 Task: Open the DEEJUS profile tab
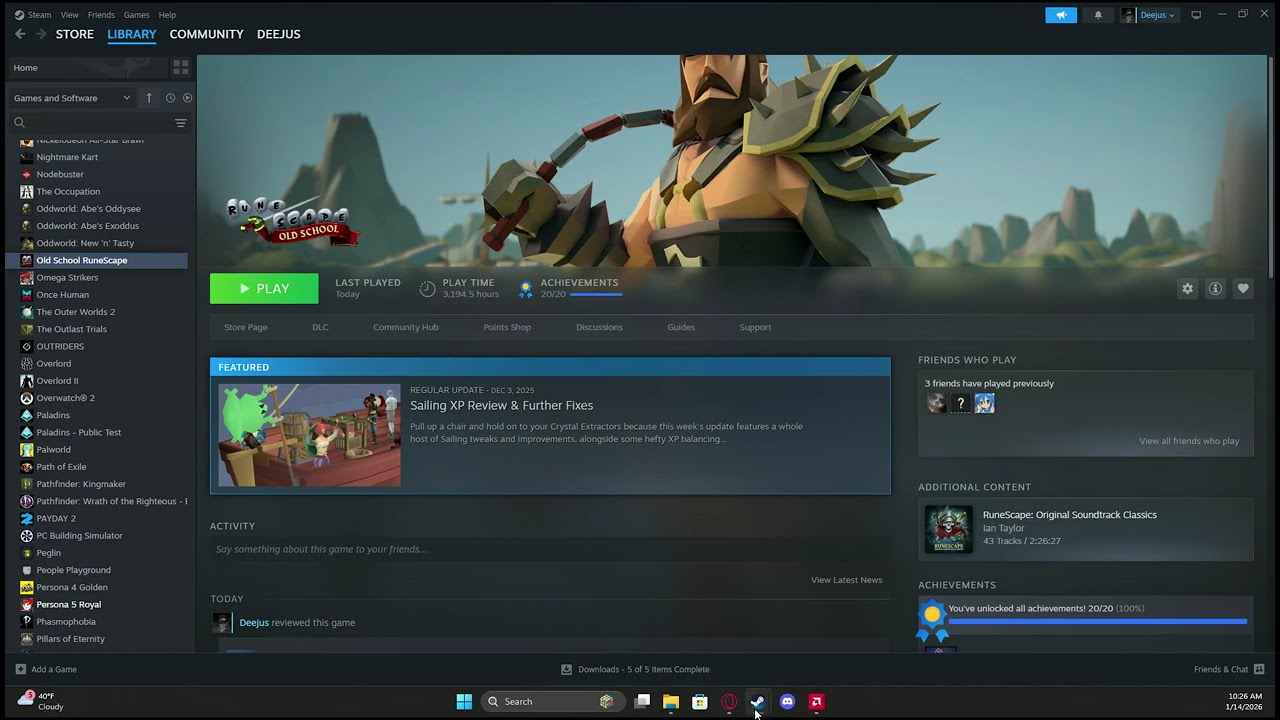278,34
